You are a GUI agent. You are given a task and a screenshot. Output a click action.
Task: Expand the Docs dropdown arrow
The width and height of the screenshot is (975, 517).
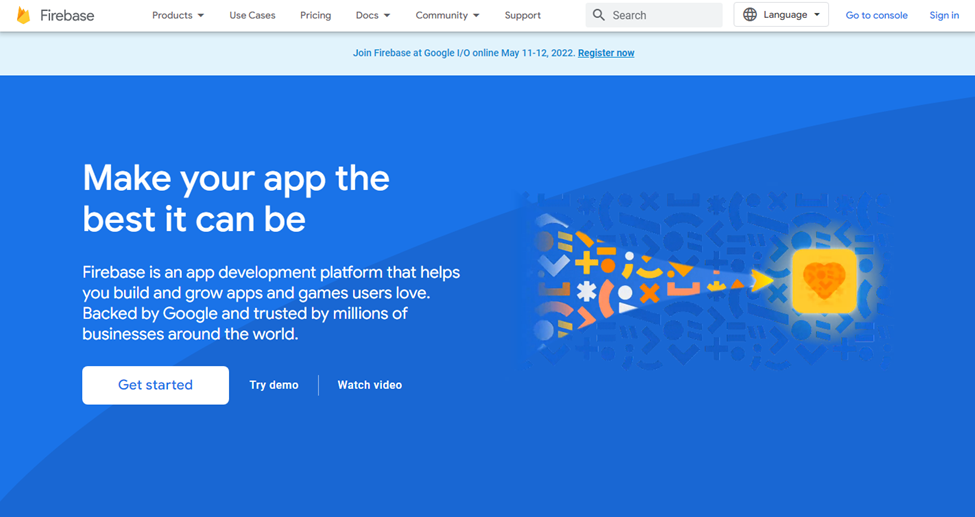387,16
